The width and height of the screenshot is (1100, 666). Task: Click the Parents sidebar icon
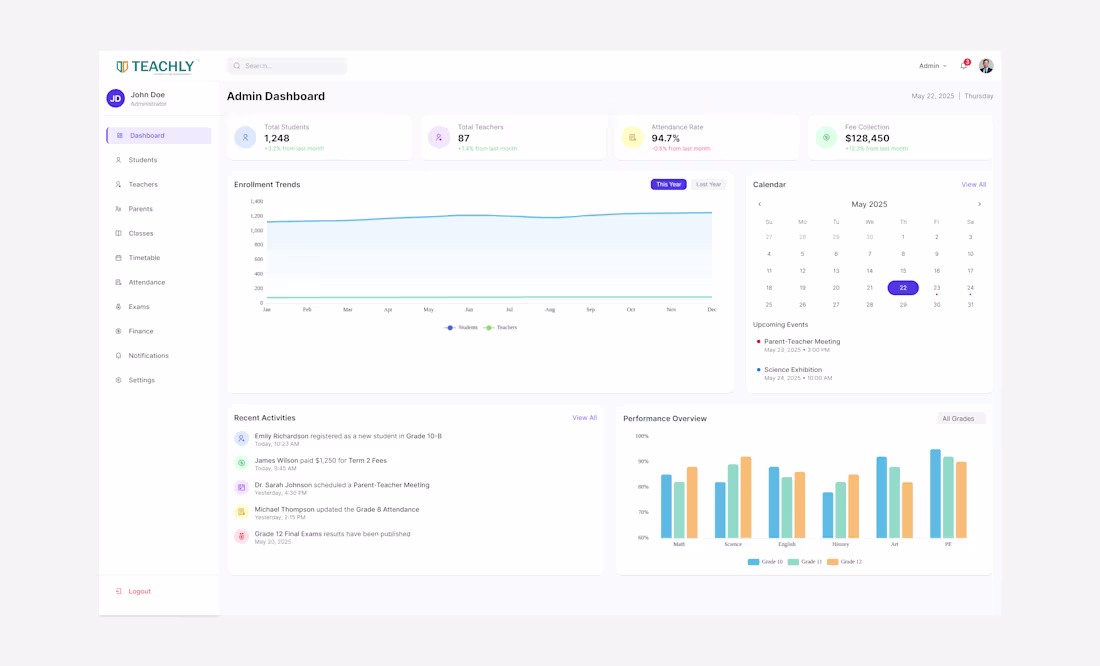tap(118, 209)
